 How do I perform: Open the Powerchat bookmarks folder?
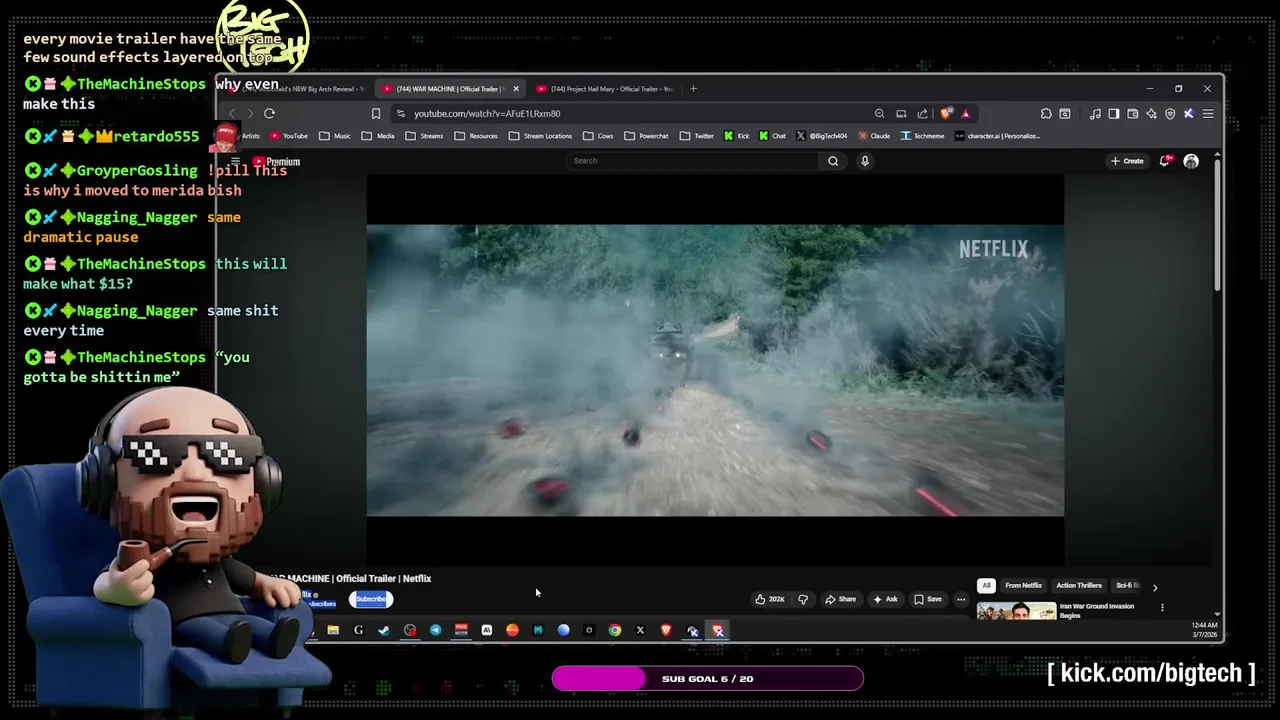646,136
